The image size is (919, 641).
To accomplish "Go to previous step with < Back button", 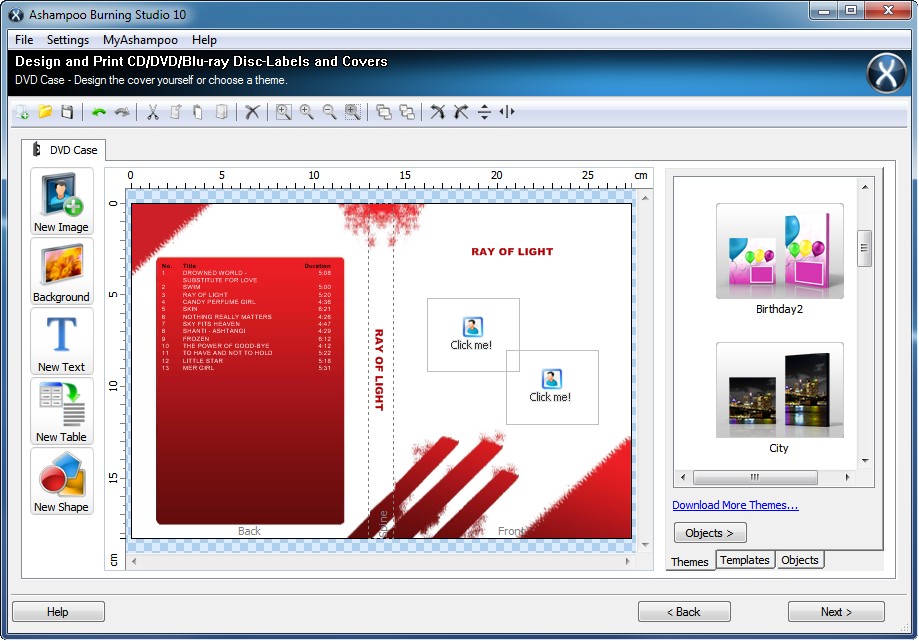I will 684,612.
